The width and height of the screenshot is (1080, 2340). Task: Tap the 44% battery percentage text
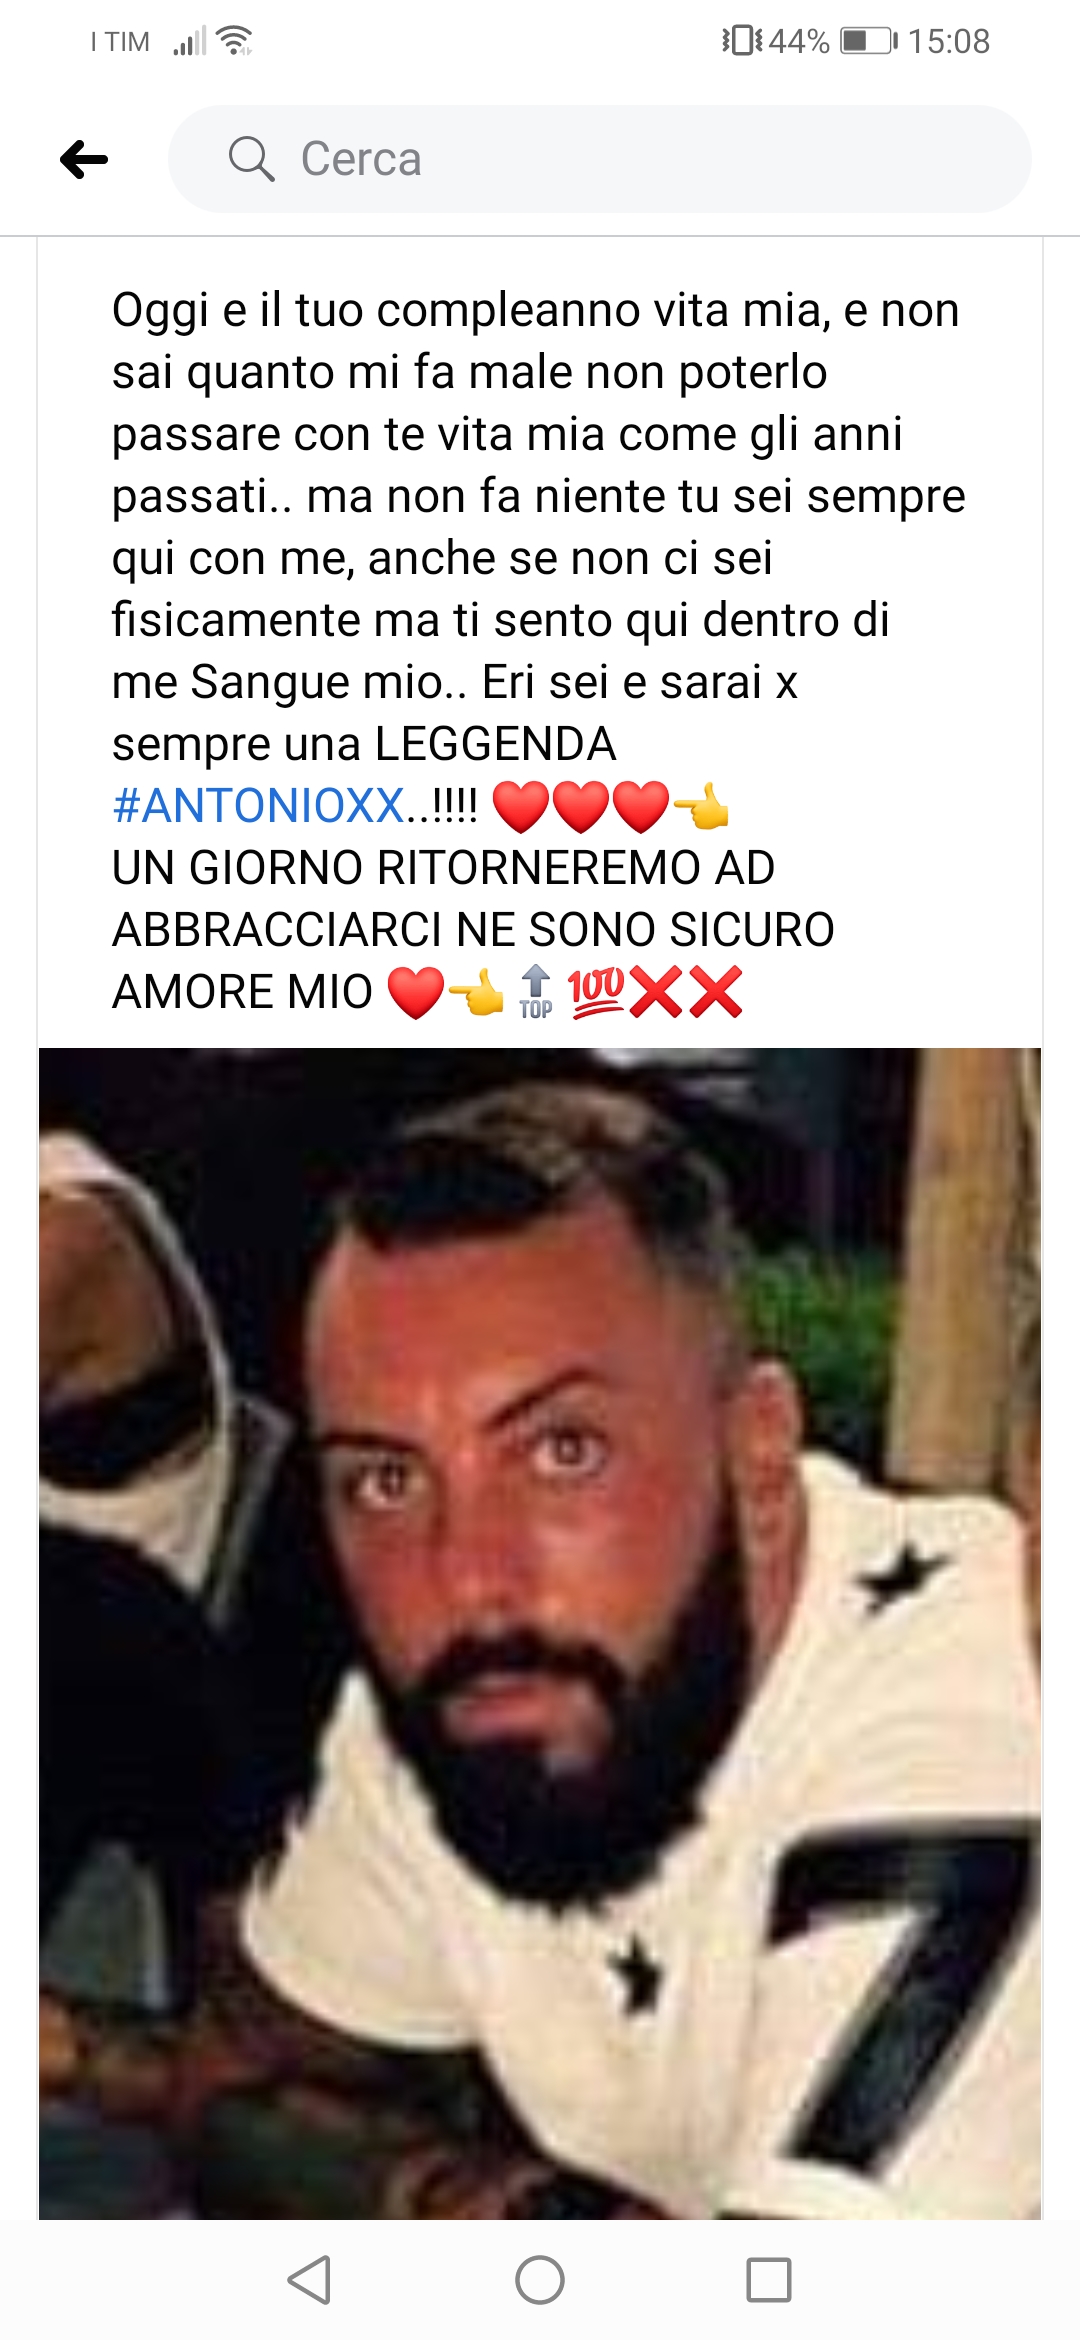pos(799,41)
